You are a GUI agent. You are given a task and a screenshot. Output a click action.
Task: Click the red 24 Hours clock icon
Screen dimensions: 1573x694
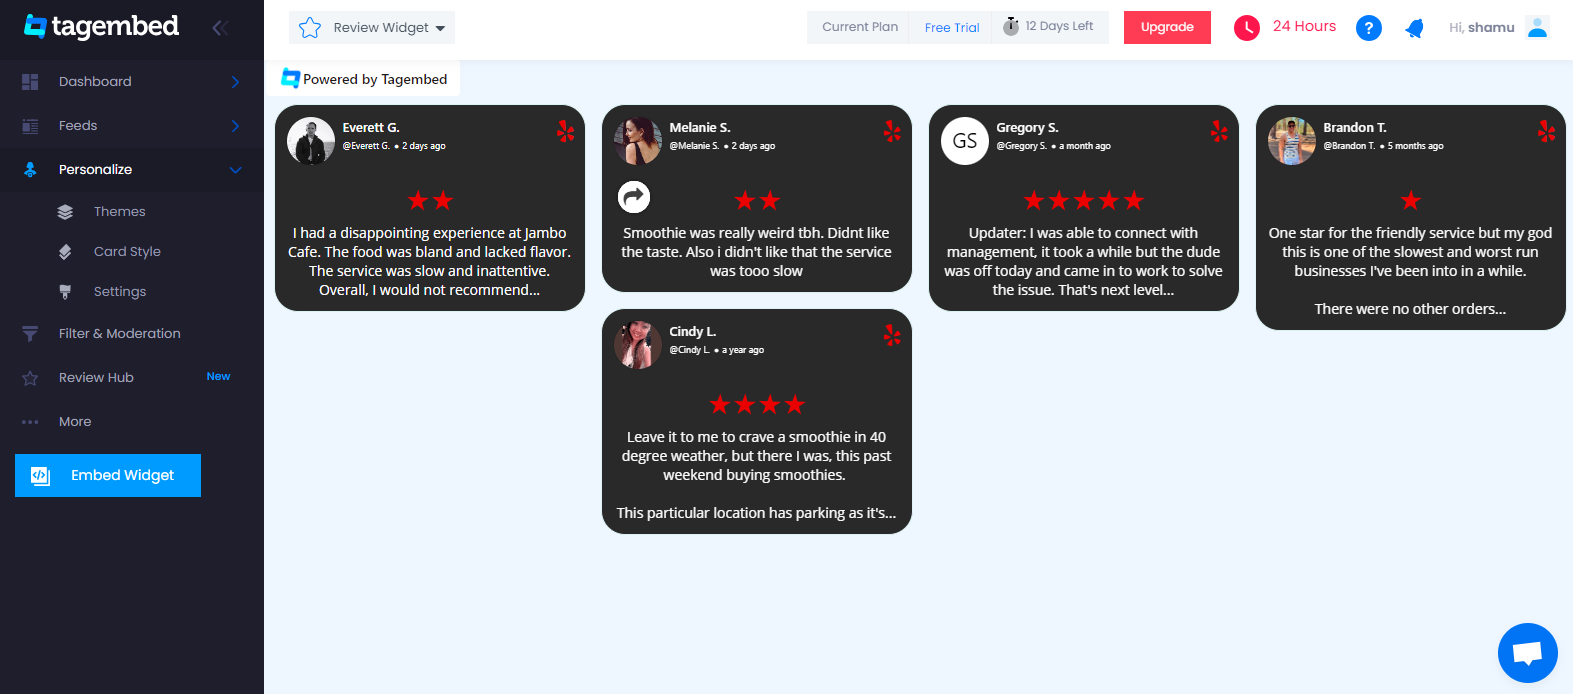coord(1247,28)
